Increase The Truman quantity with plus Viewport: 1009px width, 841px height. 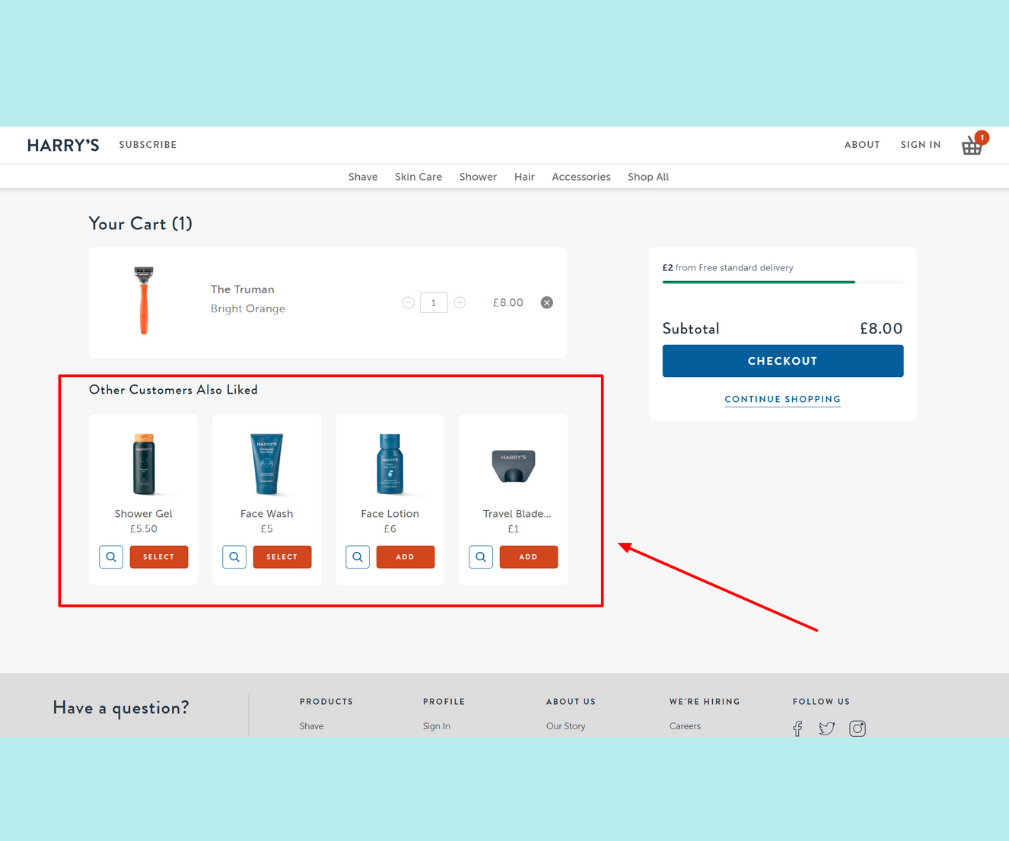click(x=459, y=302)
